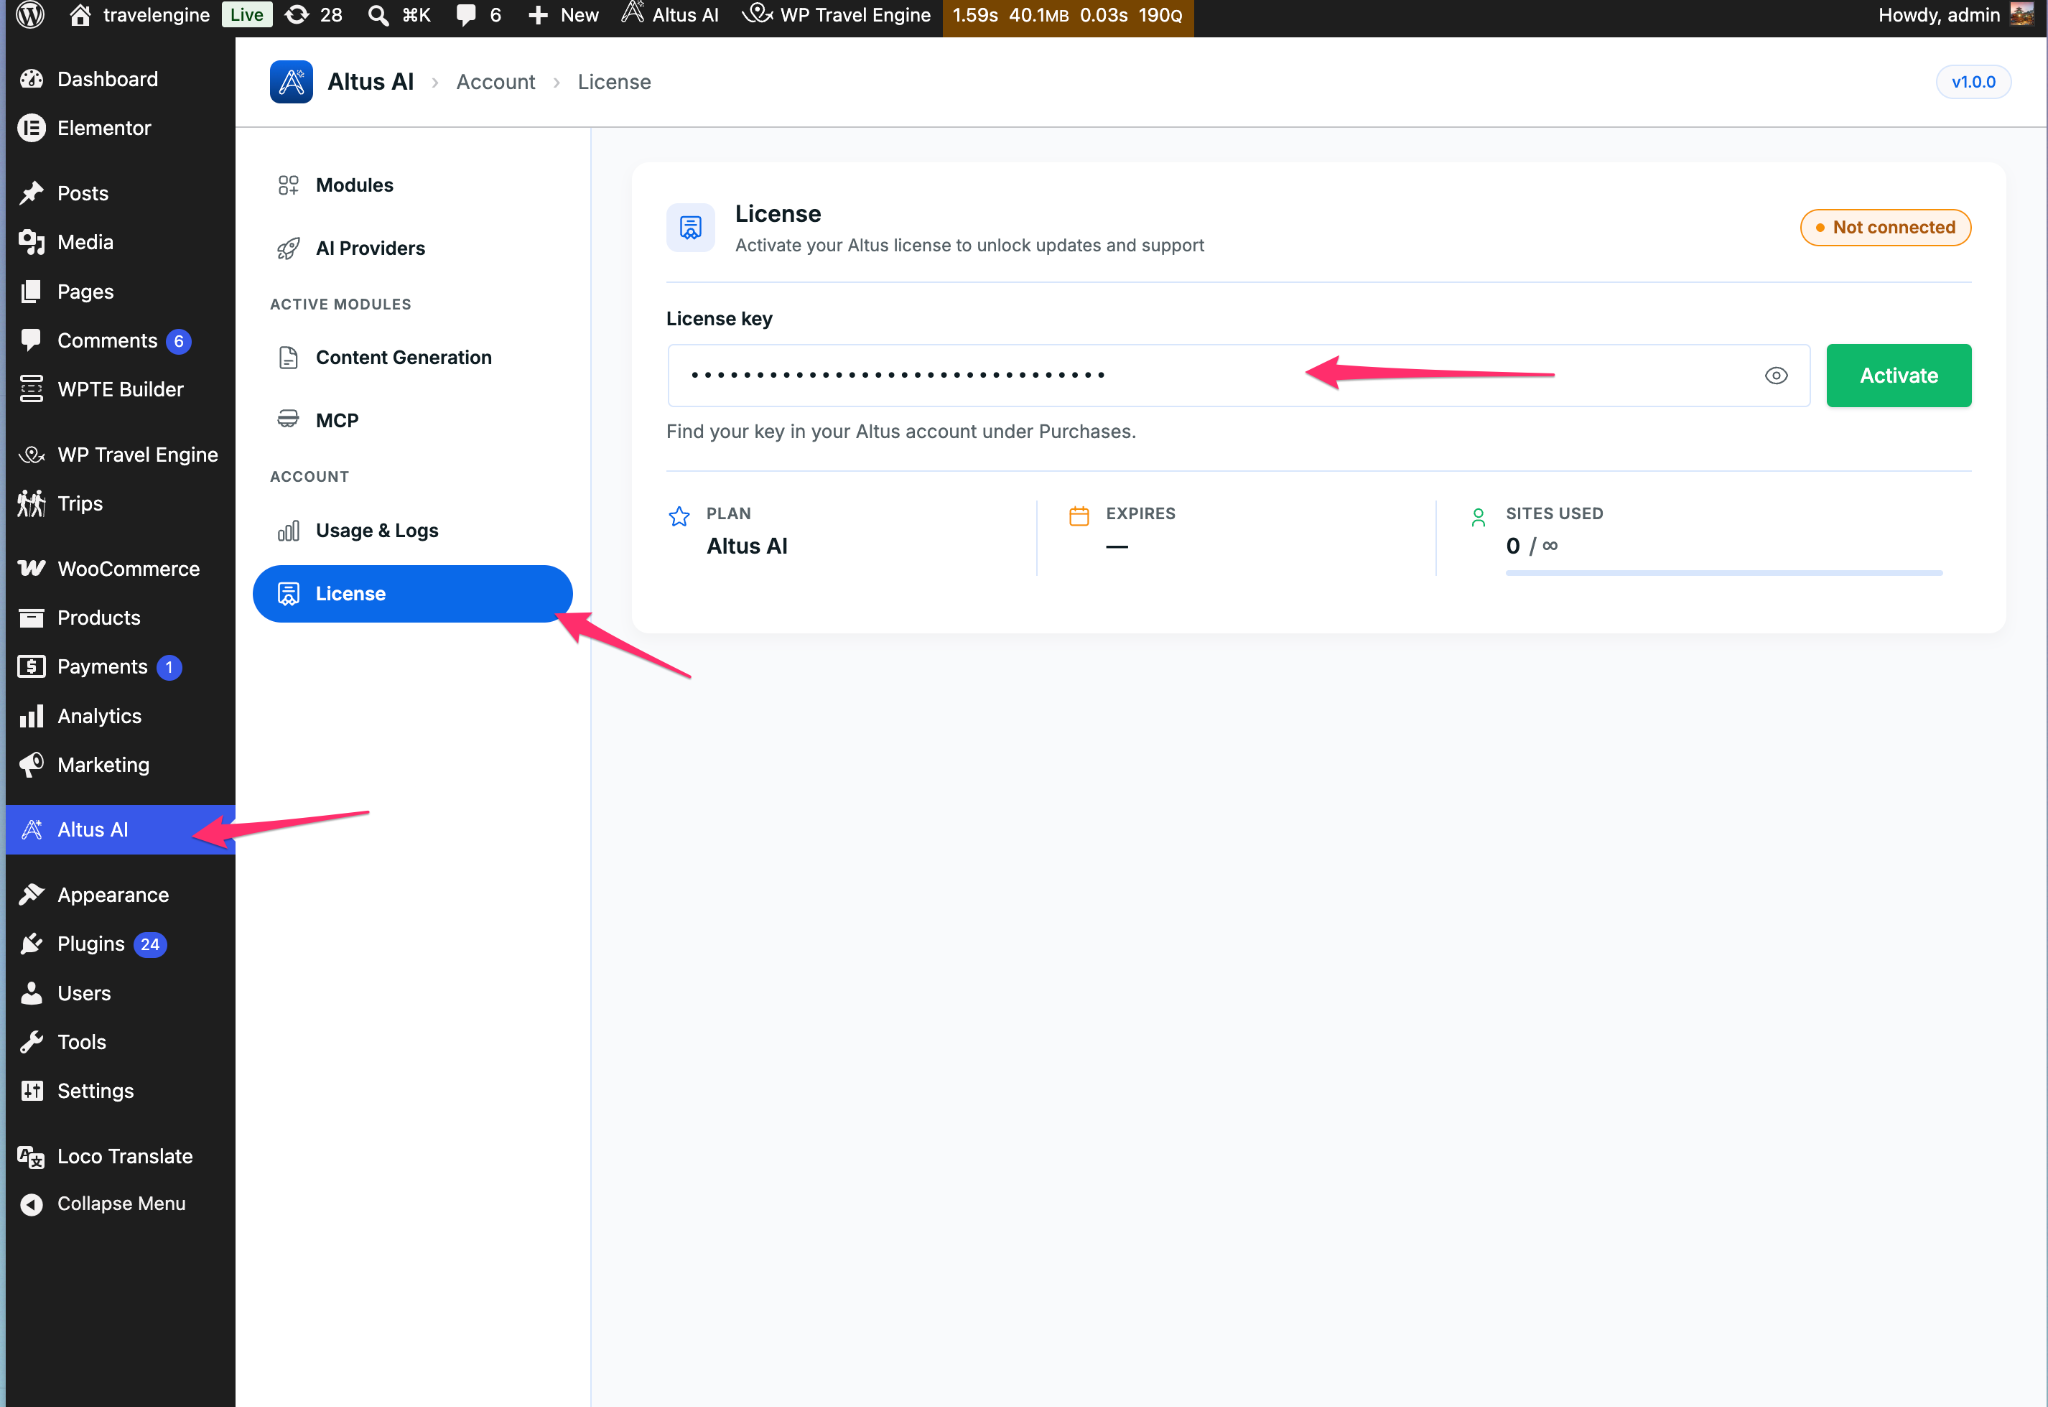Click the WooCommerce logo icon
The width and height of the screenshot is (2048, 1407).
click(32, 568)
